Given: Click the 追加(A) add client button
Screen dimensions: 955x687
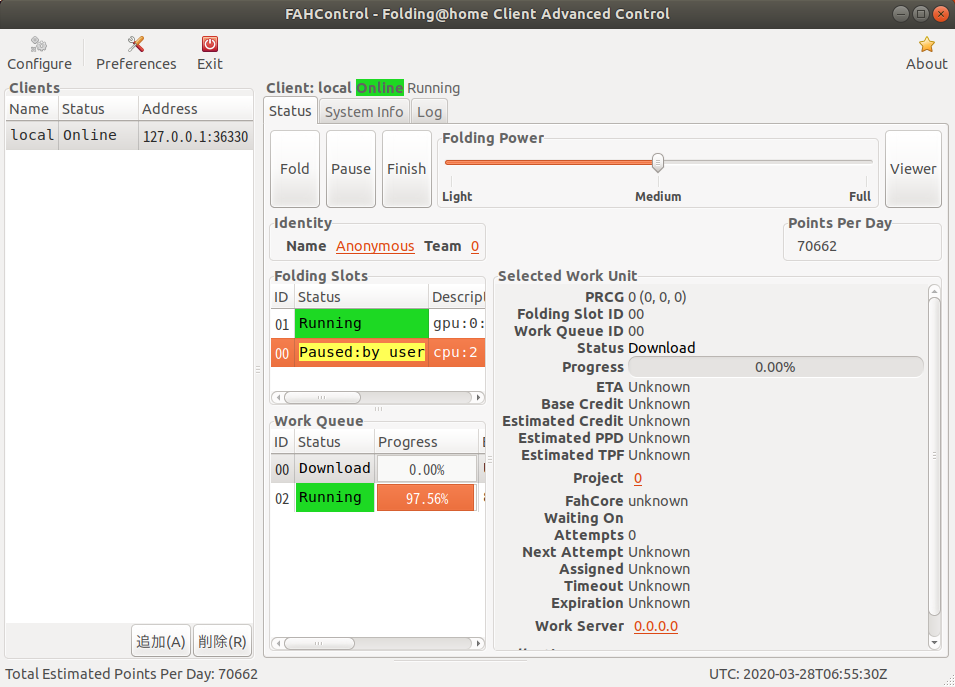Looking at the screenshot, I should pyautogui.click(x=161, y=641).
